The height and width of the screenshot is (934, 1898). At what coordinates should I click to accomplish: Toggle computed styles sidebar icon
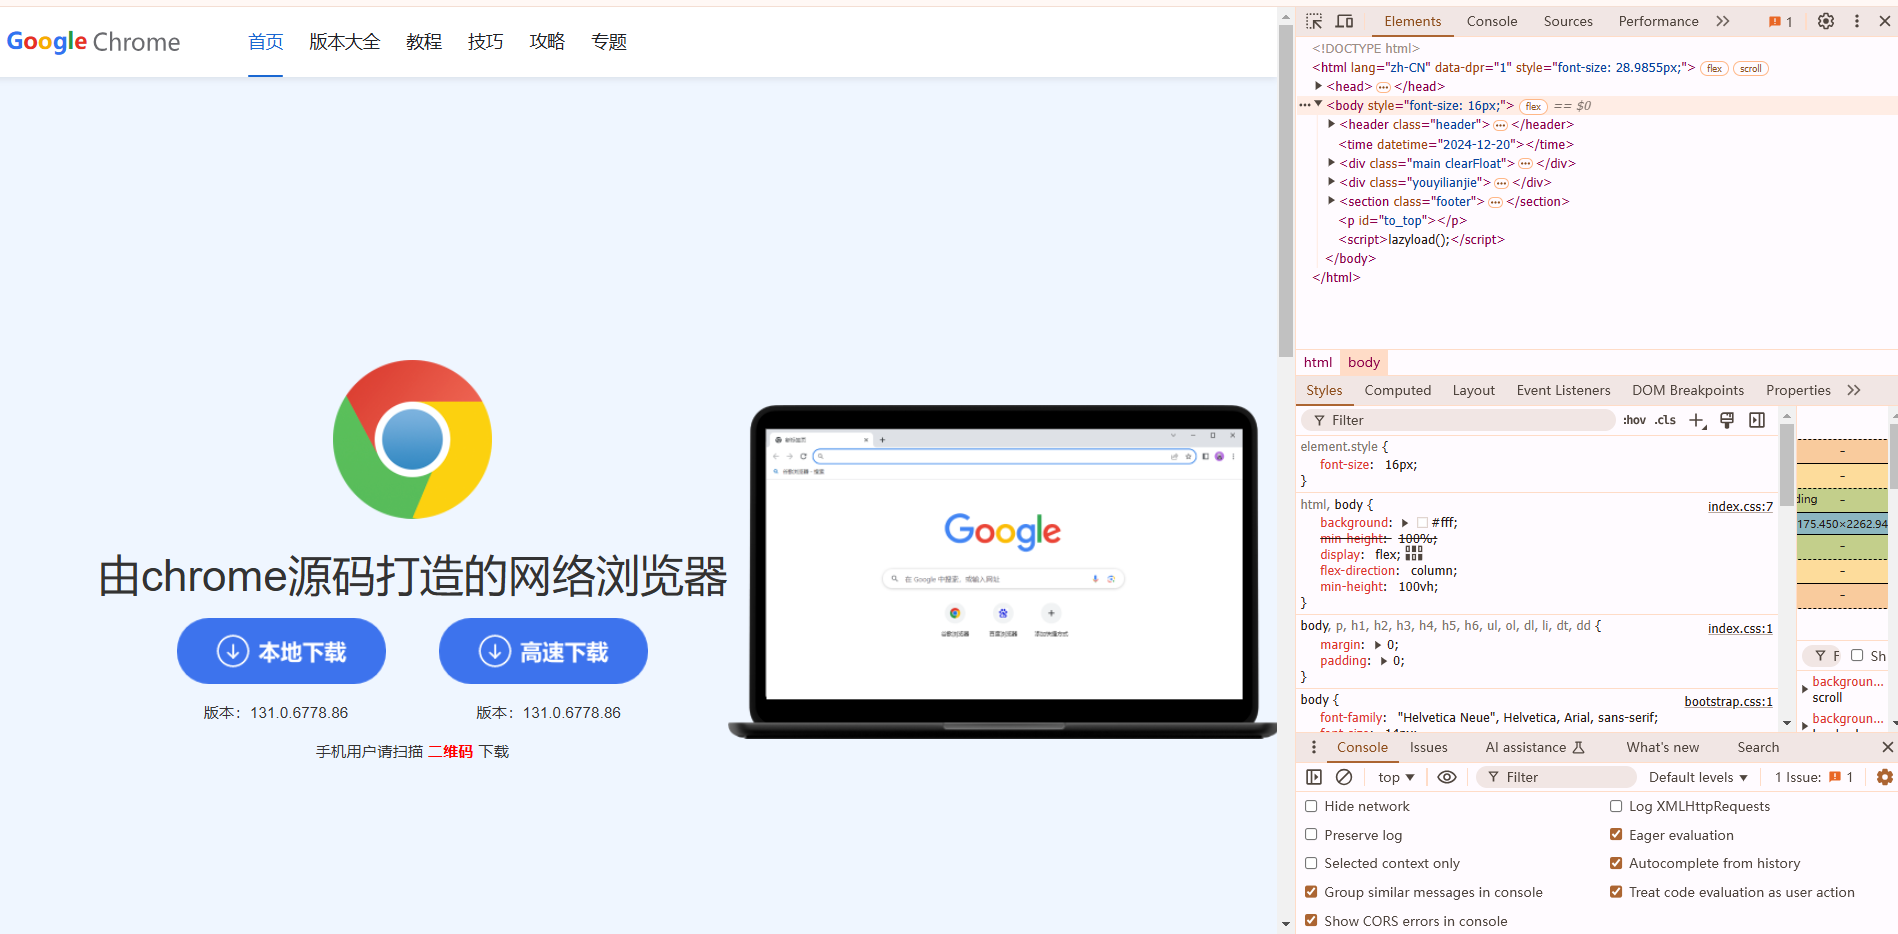tap(1757, 420)
